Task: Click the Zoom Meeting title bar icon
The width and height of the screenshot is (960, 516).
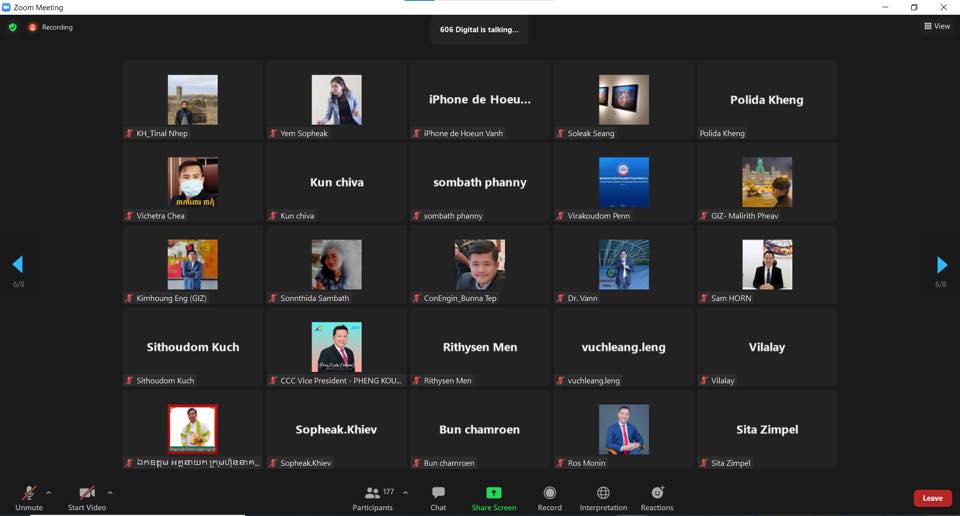Action: coord(7,7)
